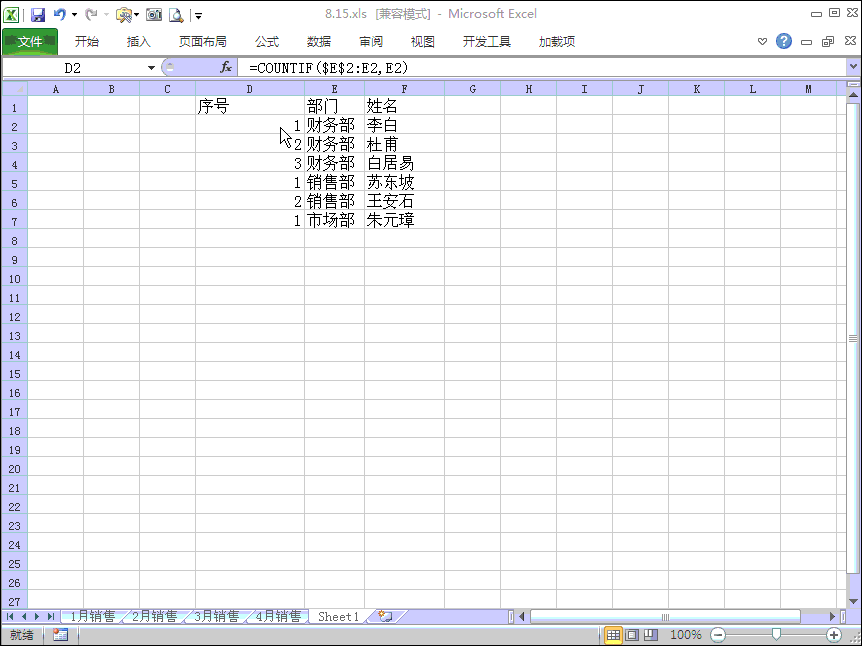Open the 开发工具 ribbon tab
Viewport: 862px width, 646px height.
point(487,42)
